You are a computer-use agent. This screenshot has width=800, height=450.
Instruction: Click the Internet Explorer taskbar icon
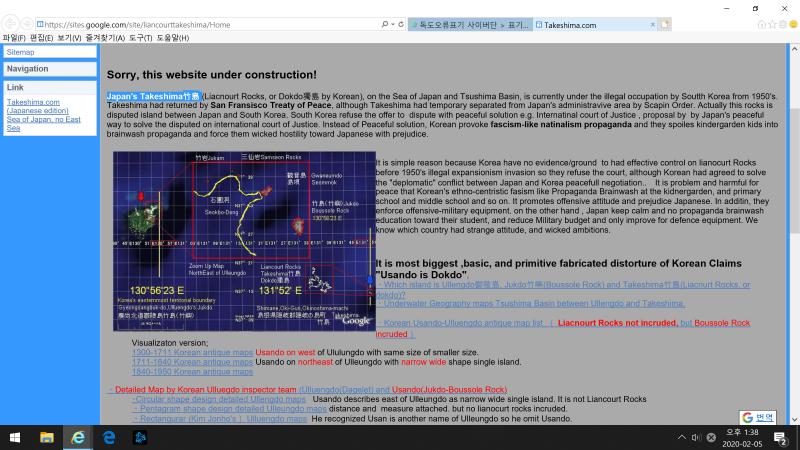coord(77,437)
